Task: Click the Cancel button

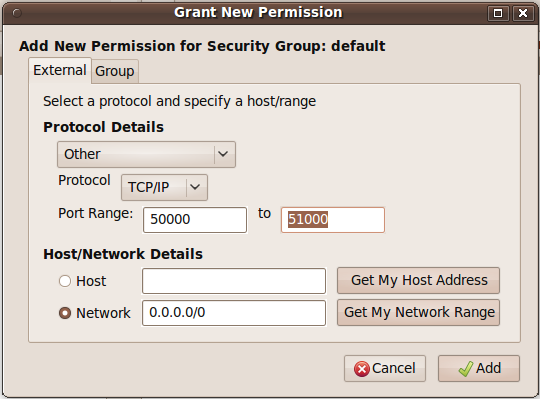Action: coord(385,369)
